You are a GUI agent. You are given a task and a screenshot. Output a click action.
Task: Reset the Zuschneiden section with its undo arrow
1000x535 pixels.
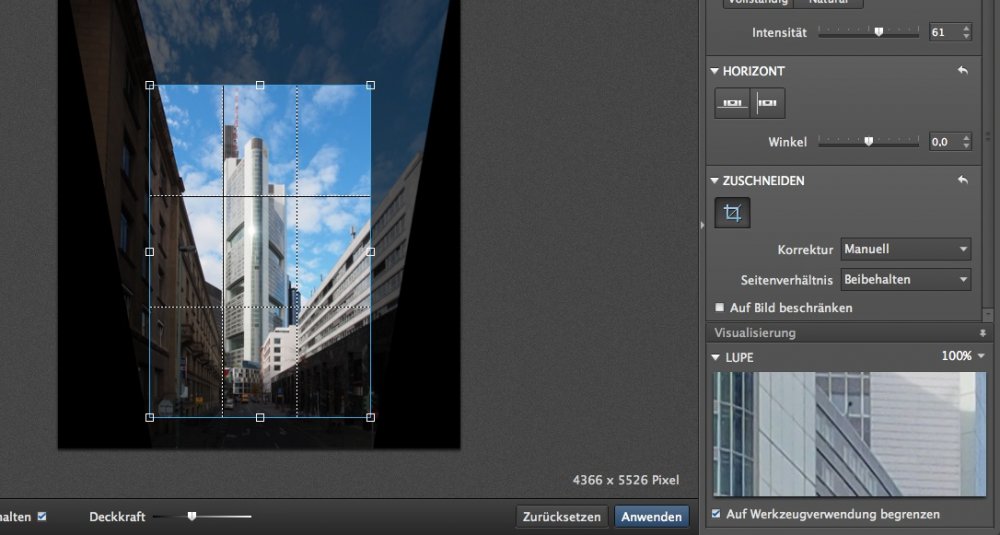pyautogui.click(x=962, y=181)
